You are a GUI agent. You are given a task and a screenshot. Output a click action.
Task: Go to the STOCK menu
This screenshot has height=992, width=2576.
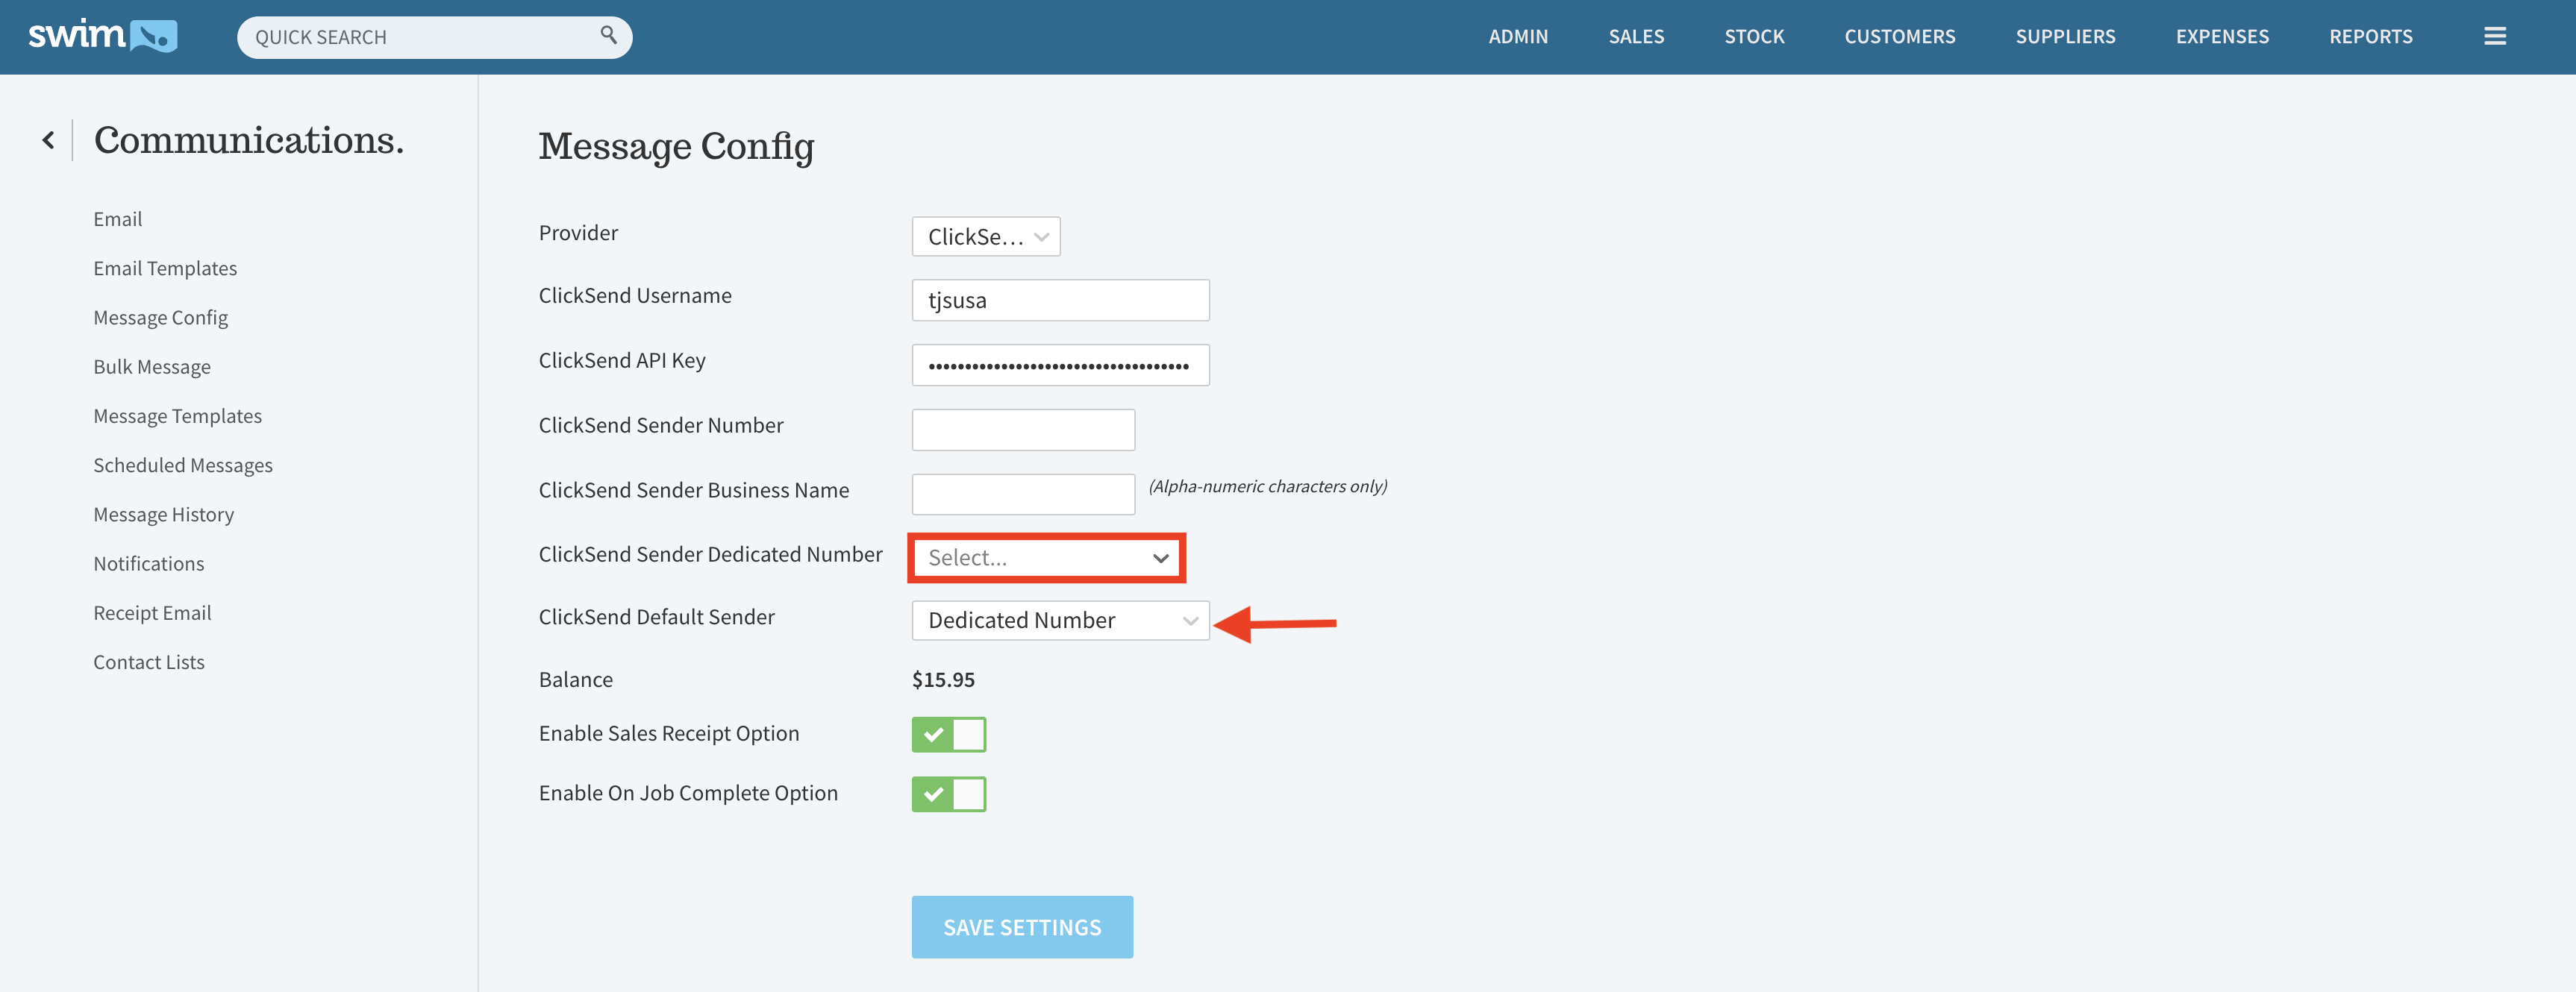(1753, 37)
